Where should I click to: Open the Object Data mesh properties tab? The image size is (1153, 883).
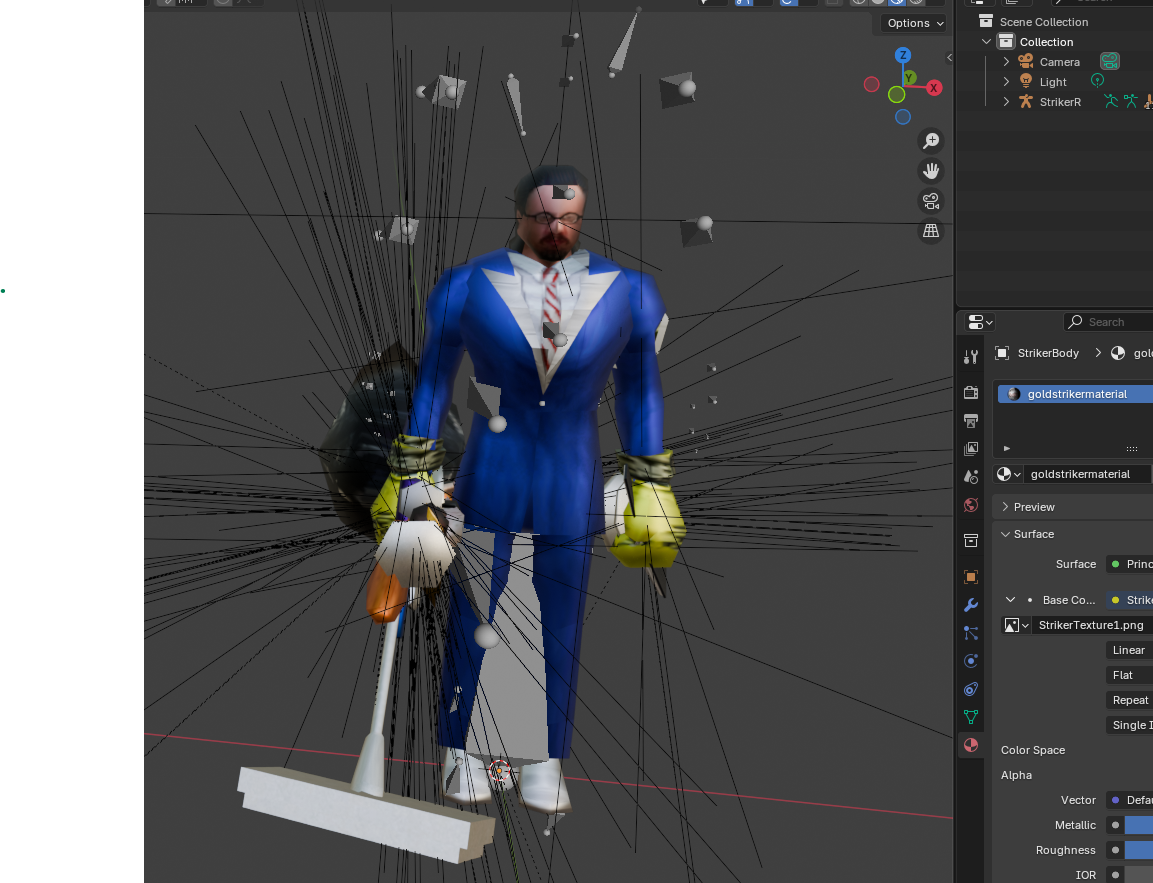971,717
